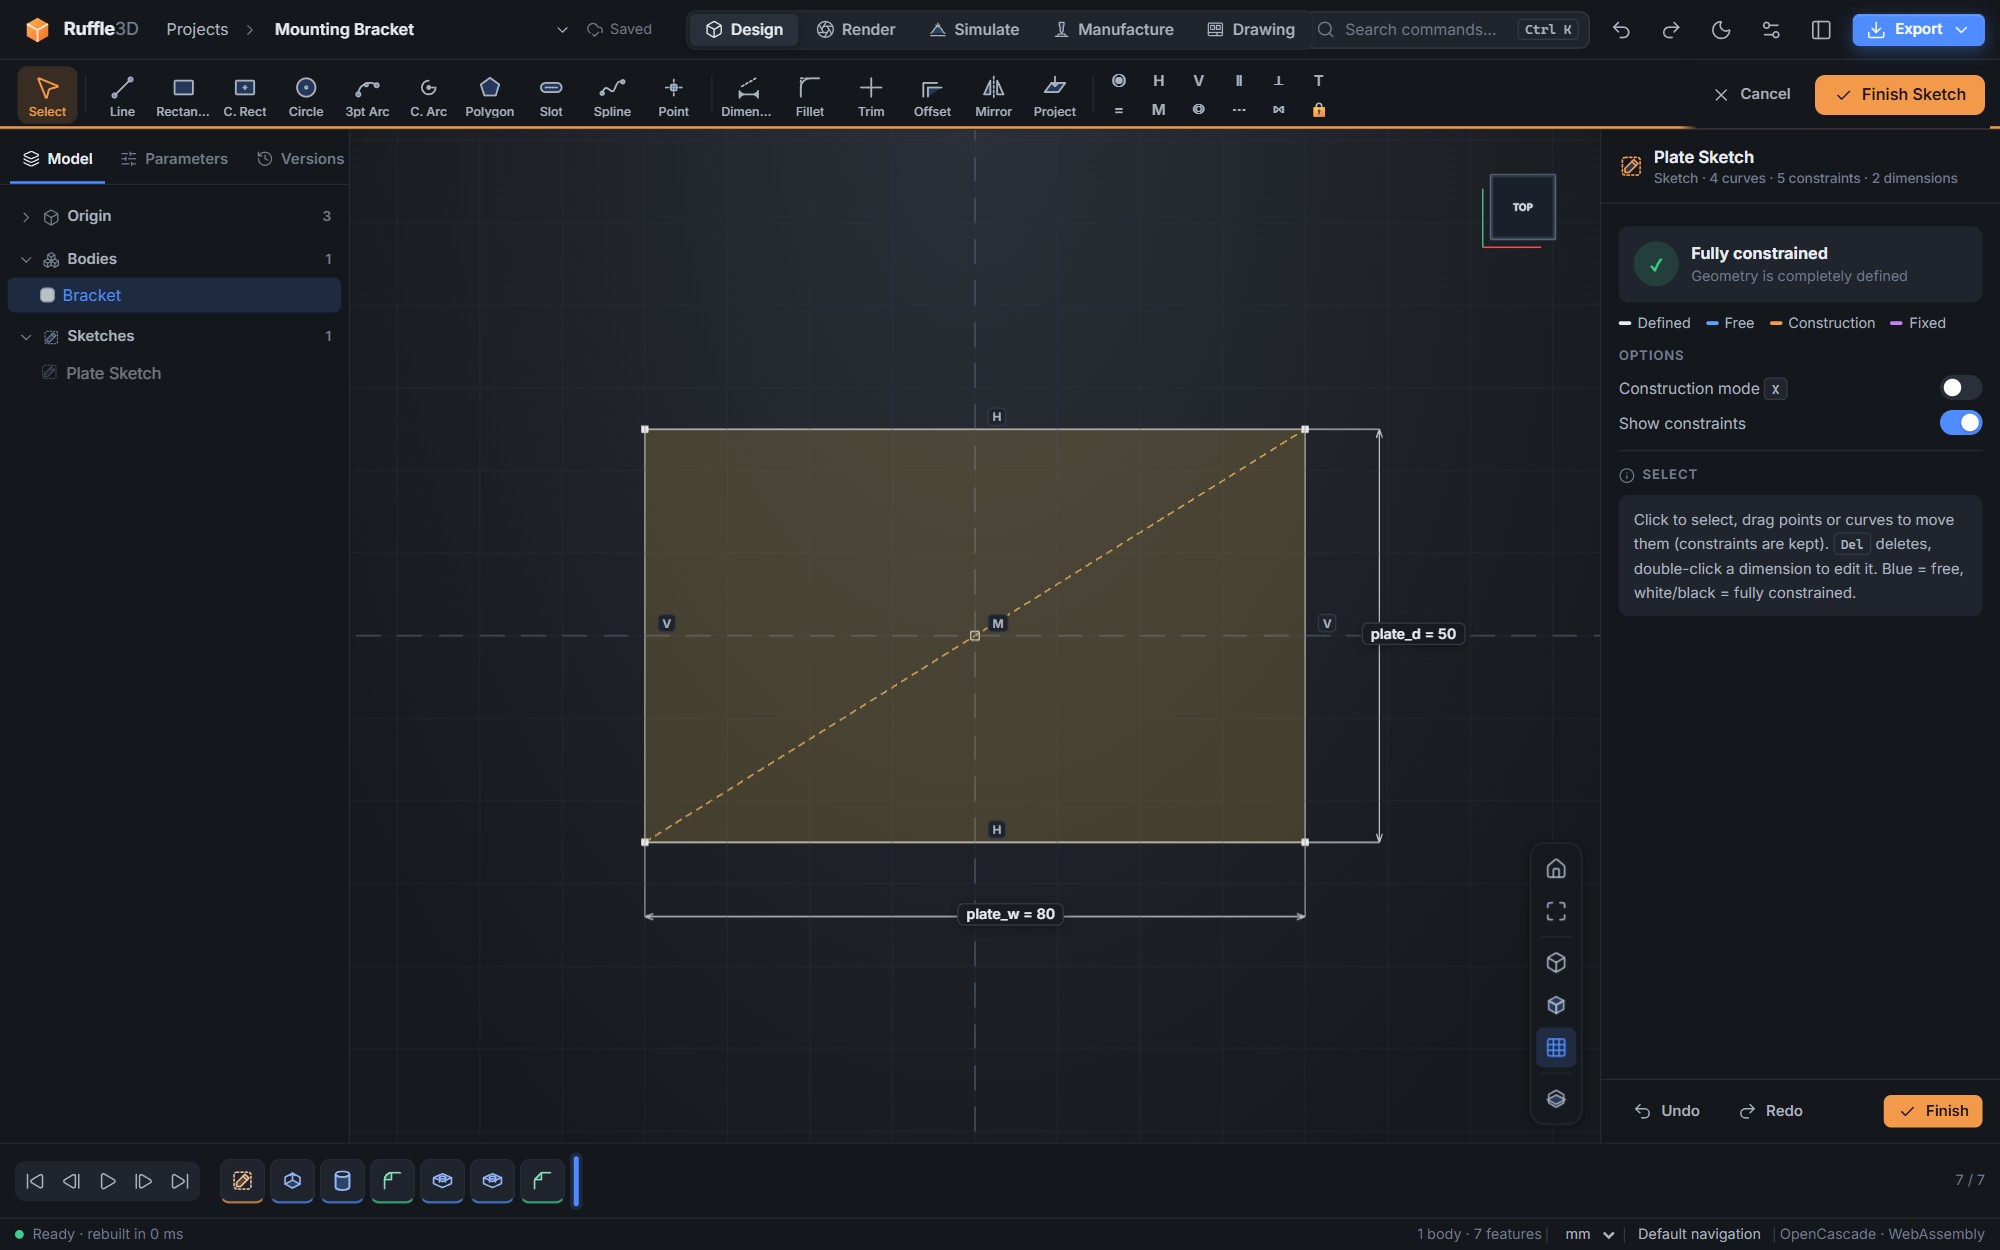This screenshot has width=2000, height=1250.
Task: Switch to the Render workspace tab
Action: click(856, 30)
